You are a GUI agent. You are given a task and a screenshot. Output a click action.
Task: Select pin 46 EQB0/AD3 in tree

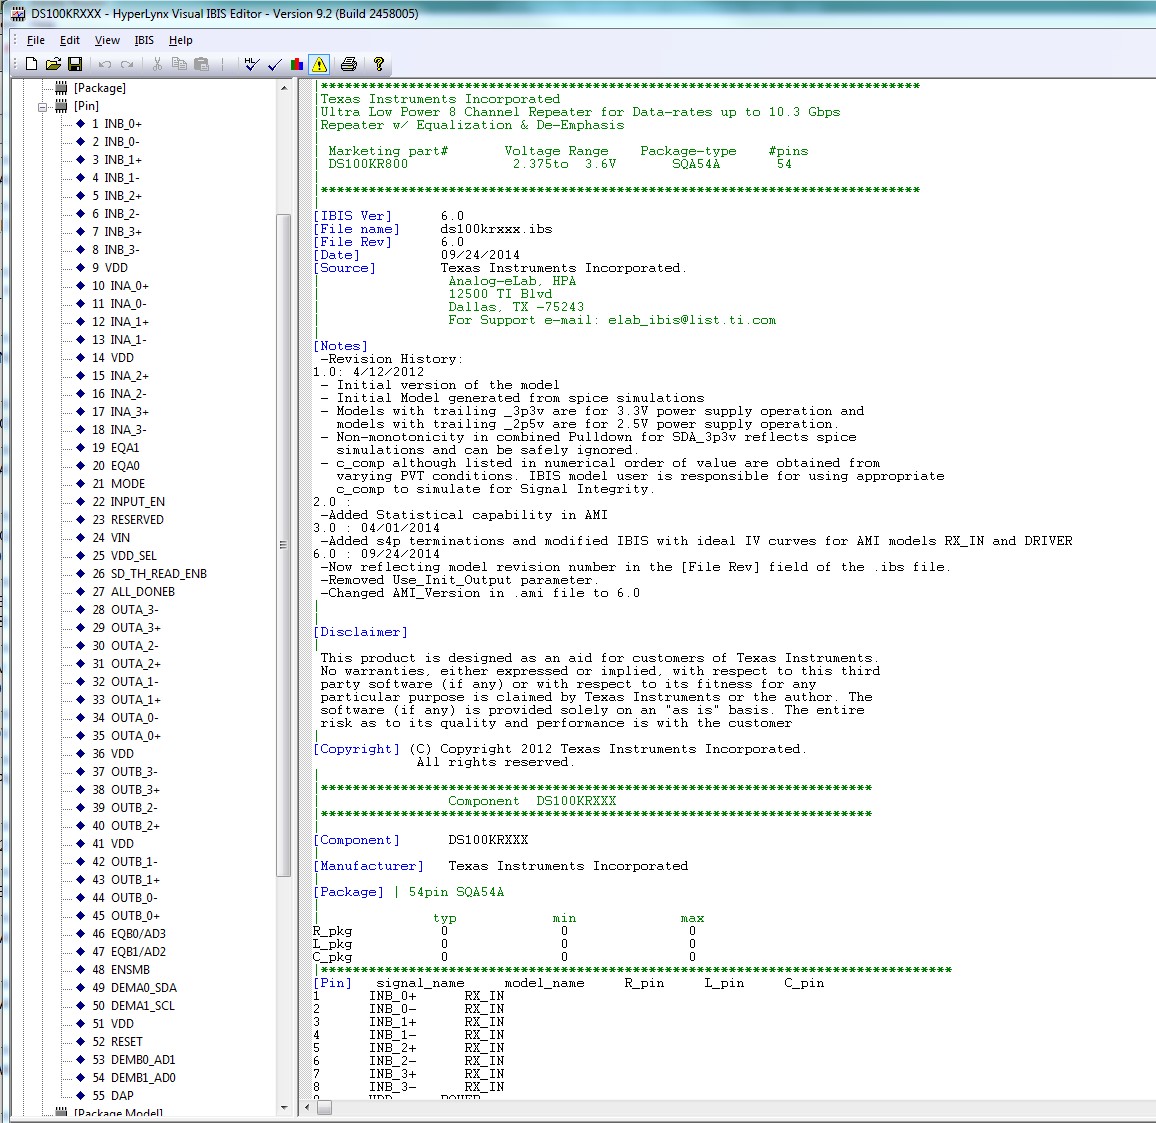(129, 933)
